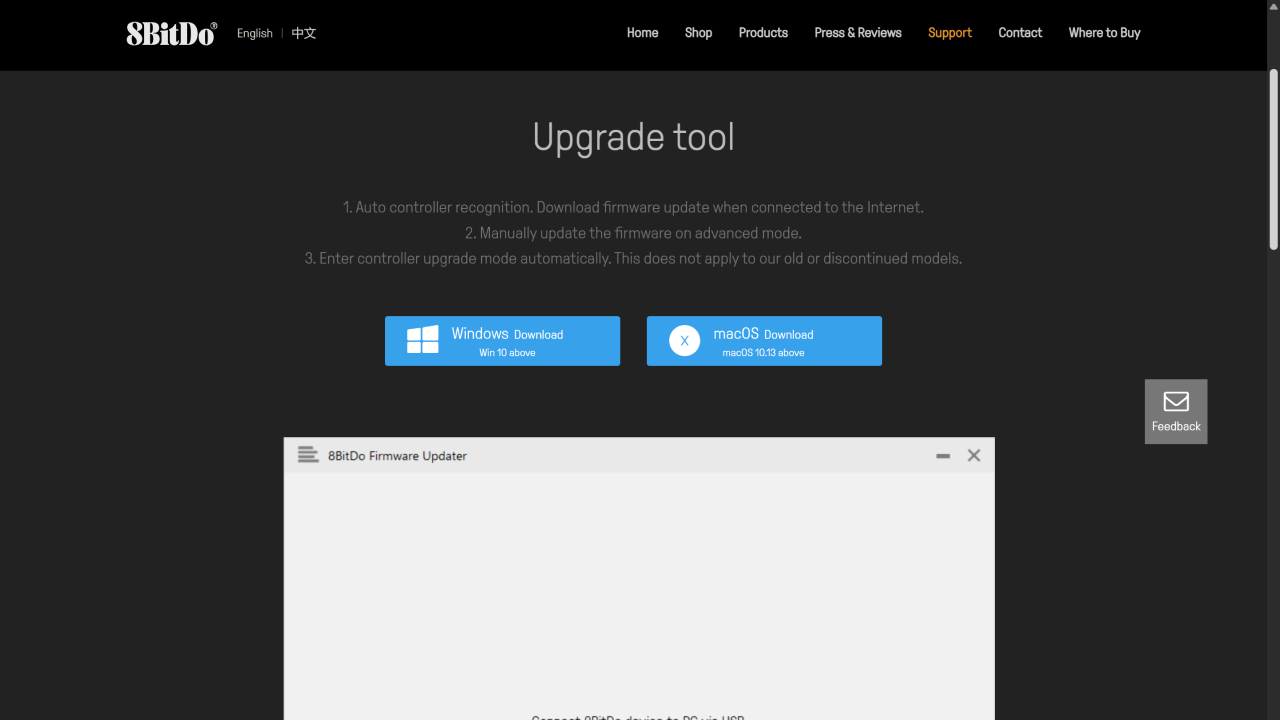Click the hamburger icon in Firmware Updater
Screen dimensions: 1280x720
(x=308, y=455)
